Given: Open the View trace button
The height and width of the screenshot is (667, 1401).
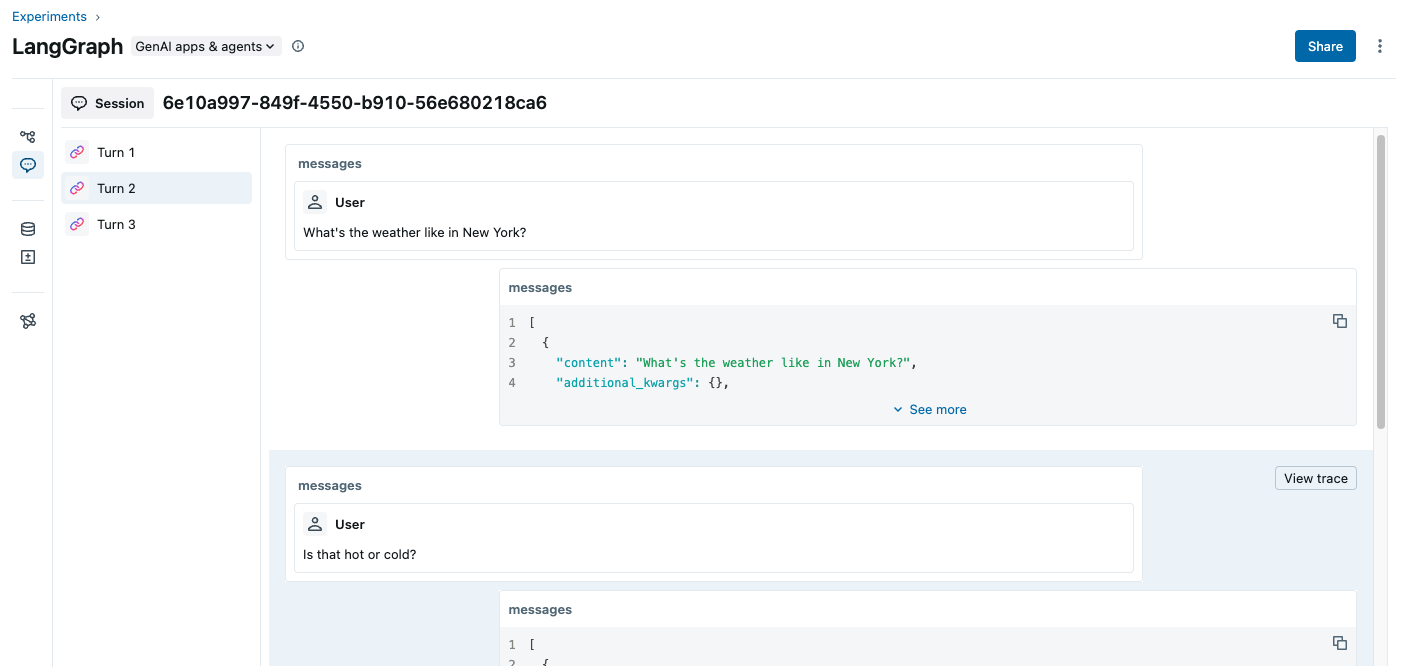Looking at the screenshot, I should (x=1315, y=478).
